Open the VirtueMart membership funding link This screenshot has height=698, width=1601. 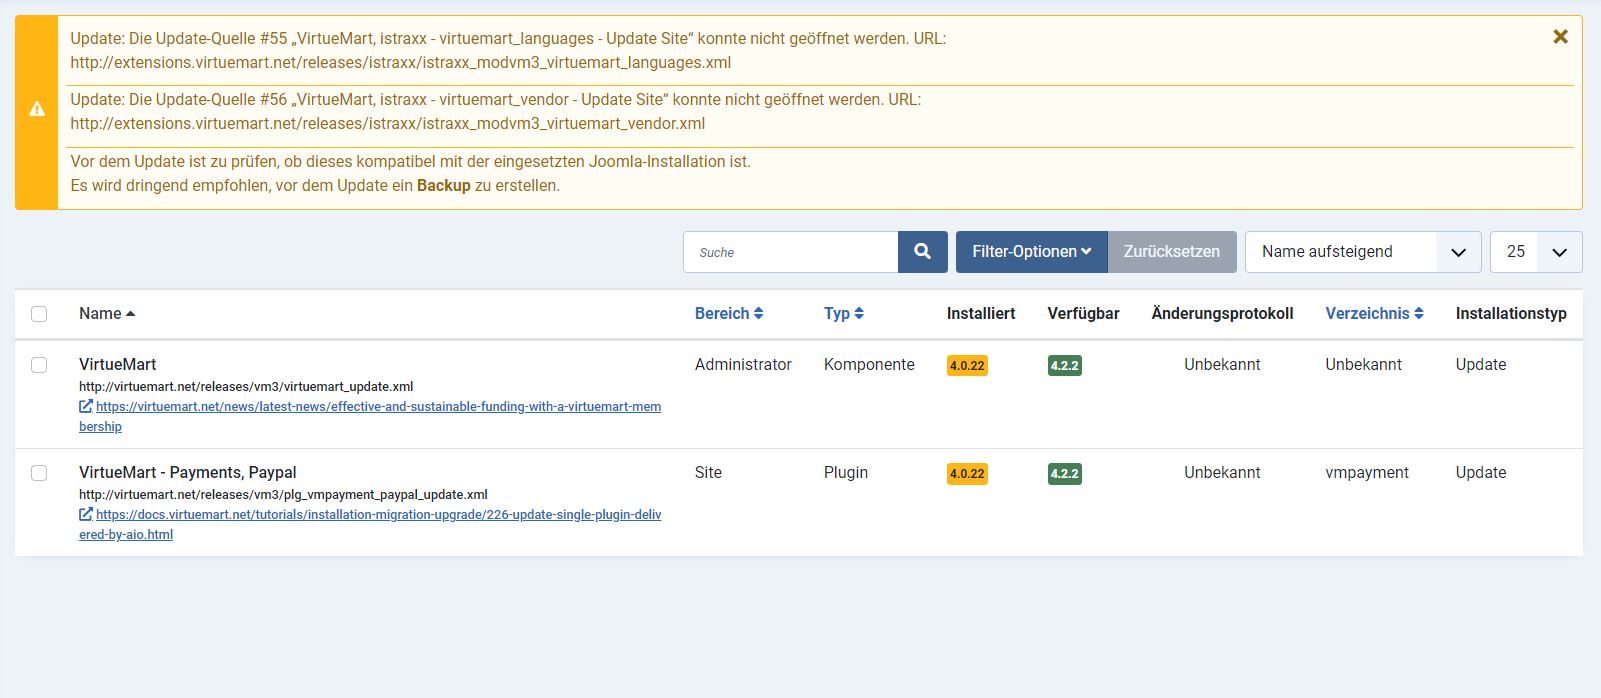coord(378,407)
